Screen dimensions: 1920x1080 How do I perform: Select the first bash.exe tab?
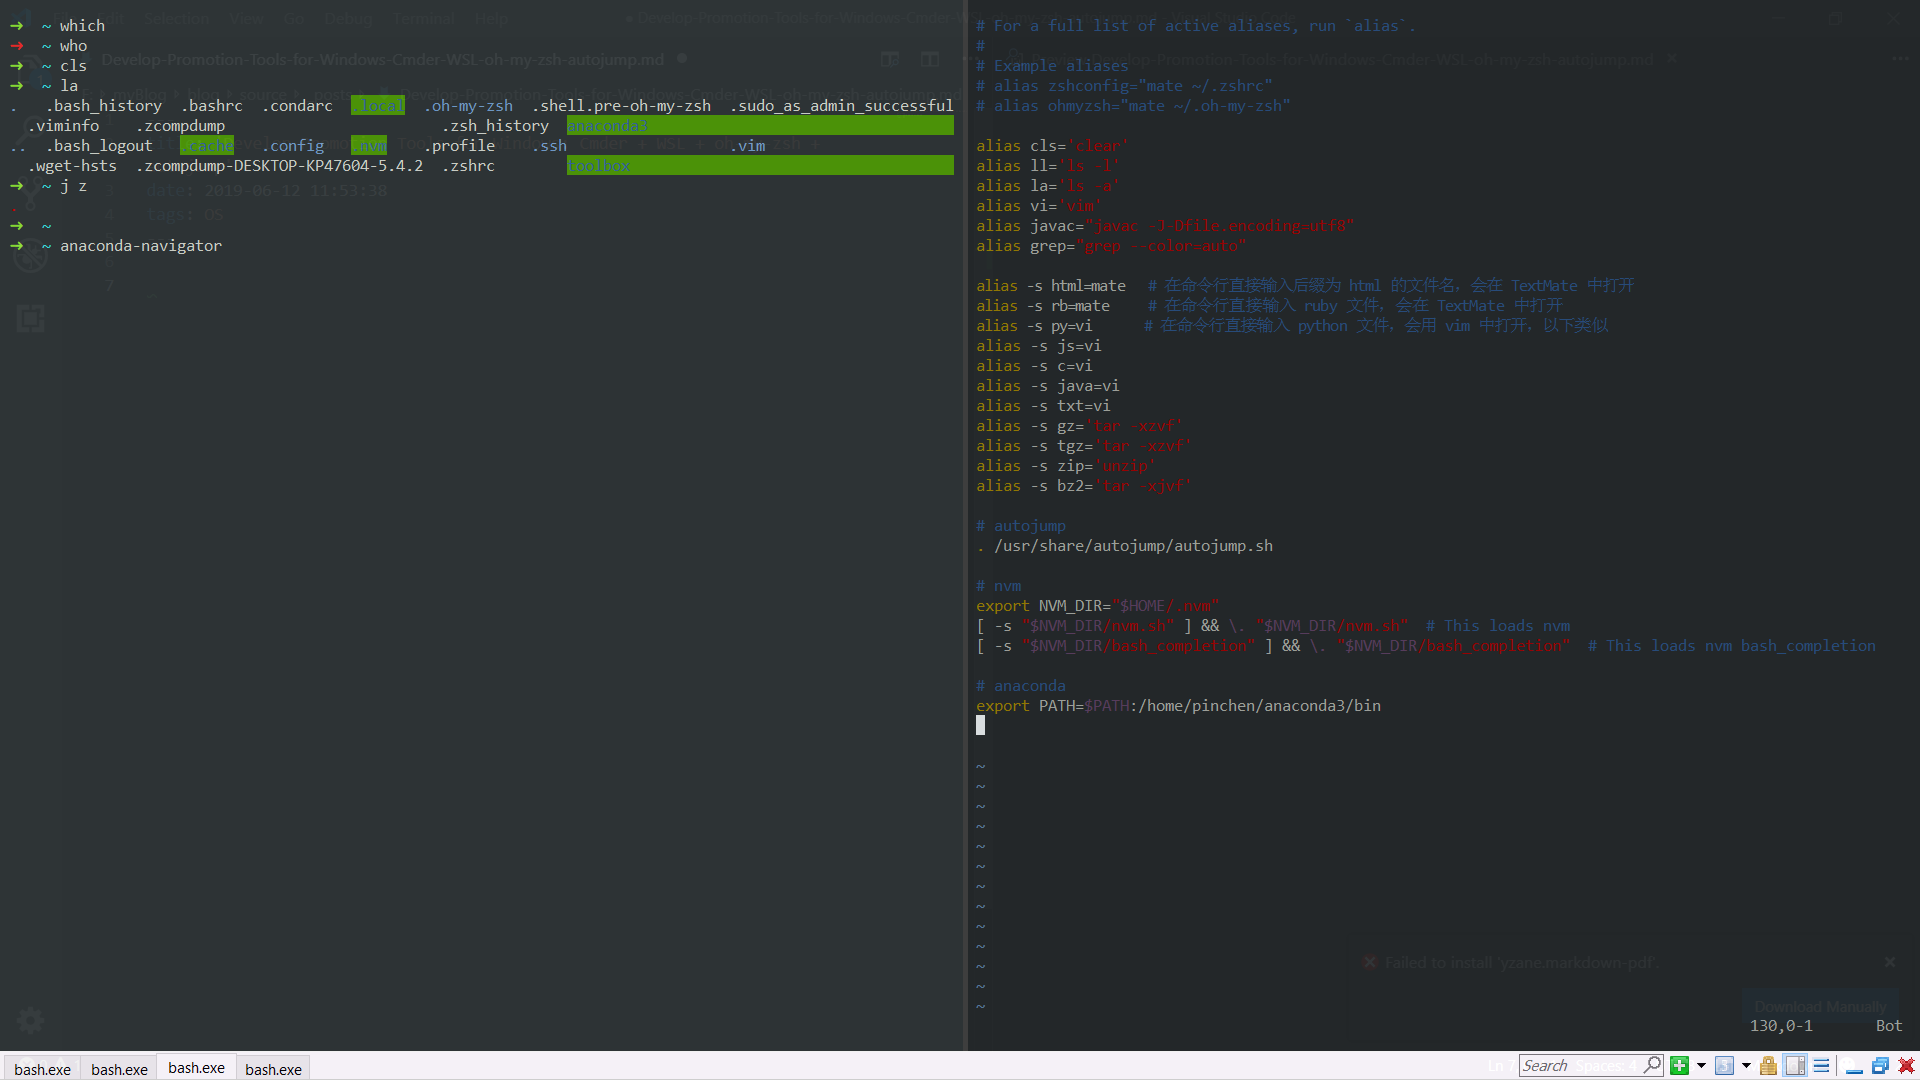pyautogui.click(x=42, y=1068)
